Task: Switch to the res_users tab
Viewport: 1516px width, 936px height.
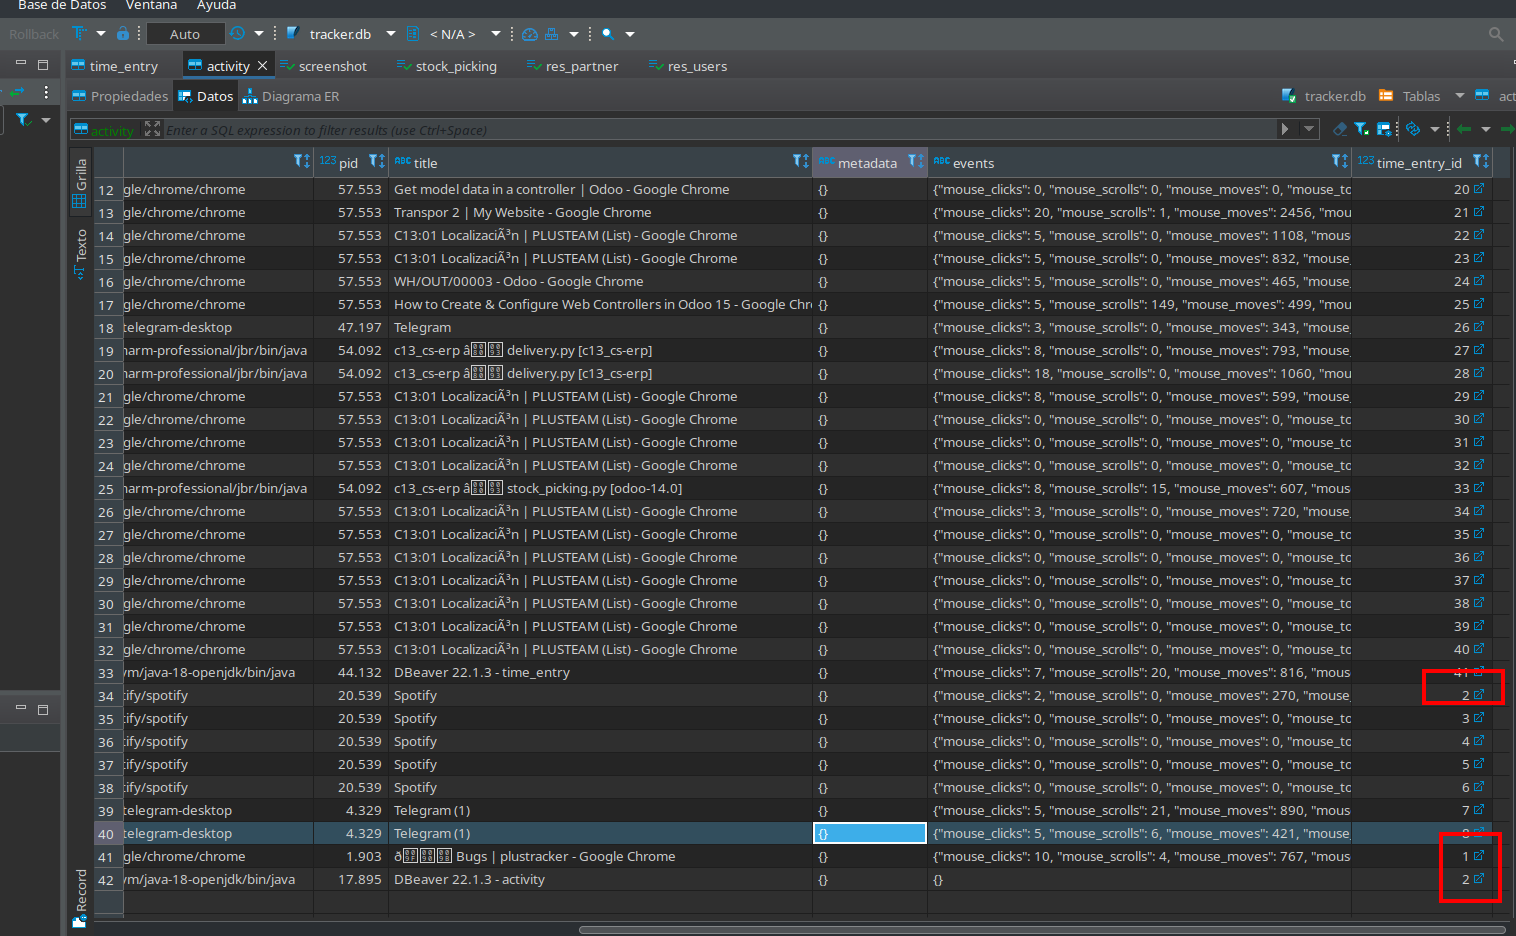Action: tap(688, 66)
